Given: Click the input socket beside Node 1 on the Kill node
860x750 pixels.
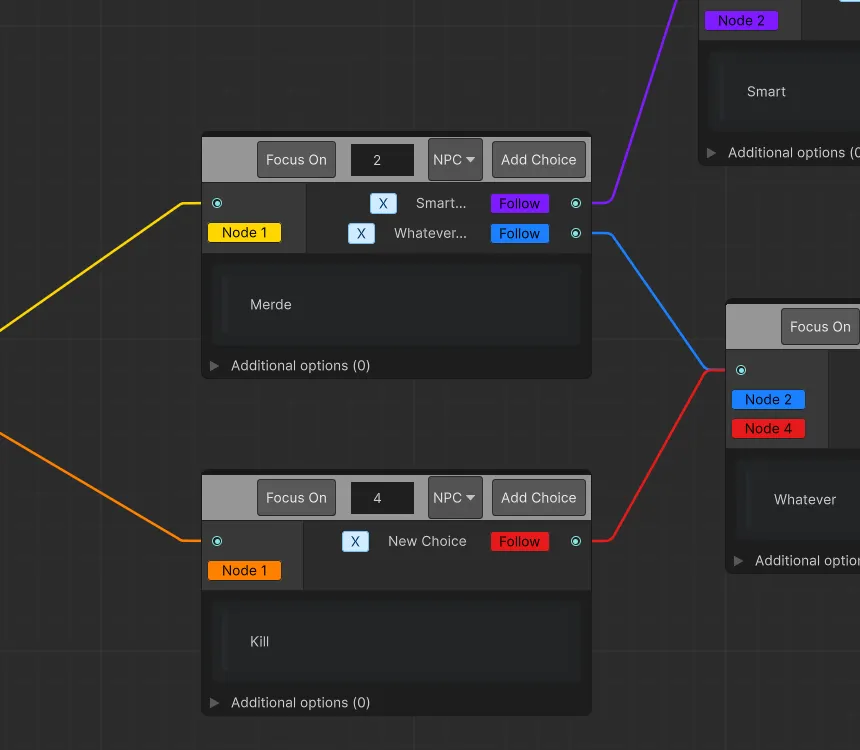Looking at the screenshot, I should 217,541.
